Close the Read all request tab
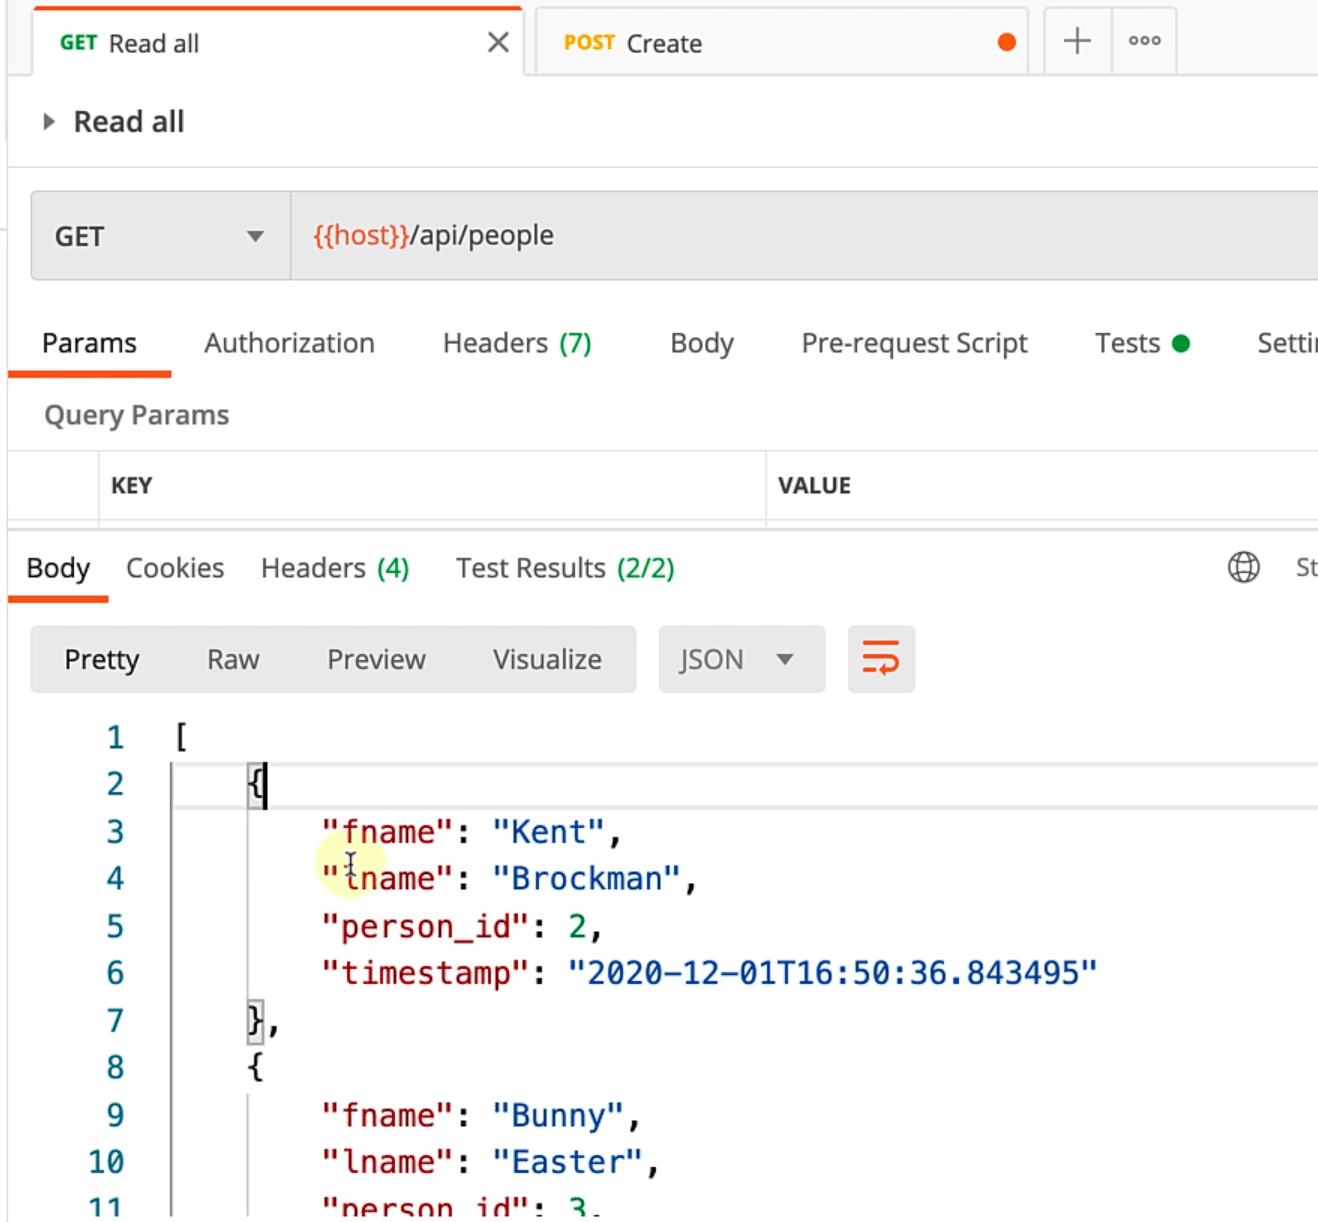The width and height of the screenshot is (1318, 1222). (x=498, y=42)
